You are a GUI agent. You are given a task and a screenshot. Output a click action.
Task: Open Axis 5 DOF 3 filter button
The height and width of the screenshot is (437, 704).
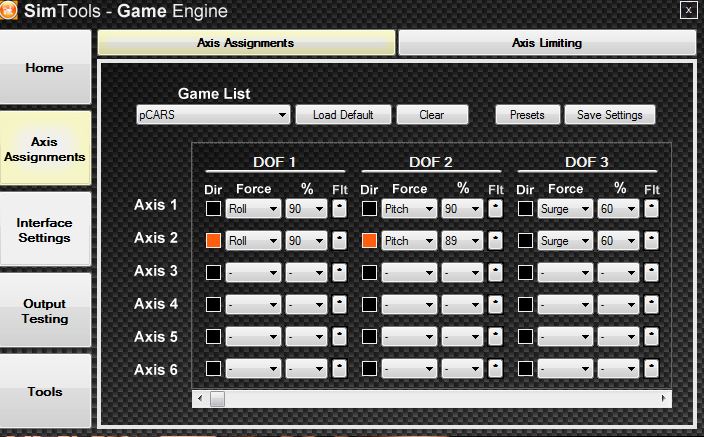coord(651,337)
